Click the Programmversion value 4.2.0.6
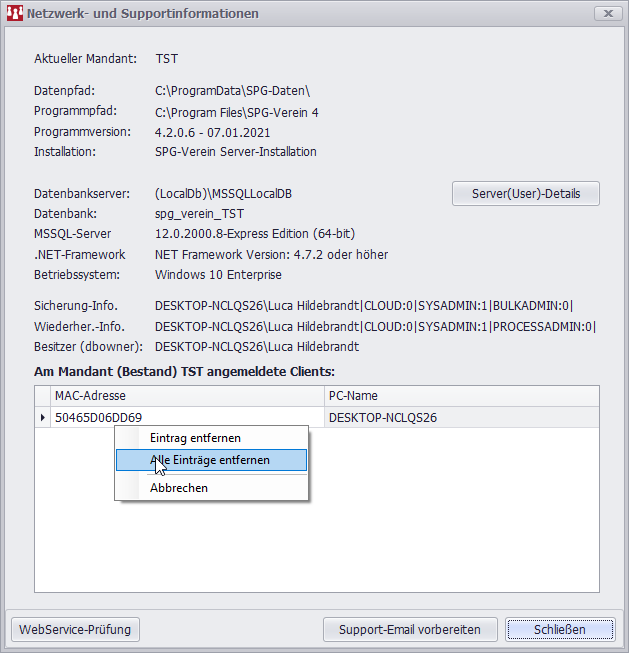The width and height of the screenshot is (629, 653). click(x=212, y=132)
